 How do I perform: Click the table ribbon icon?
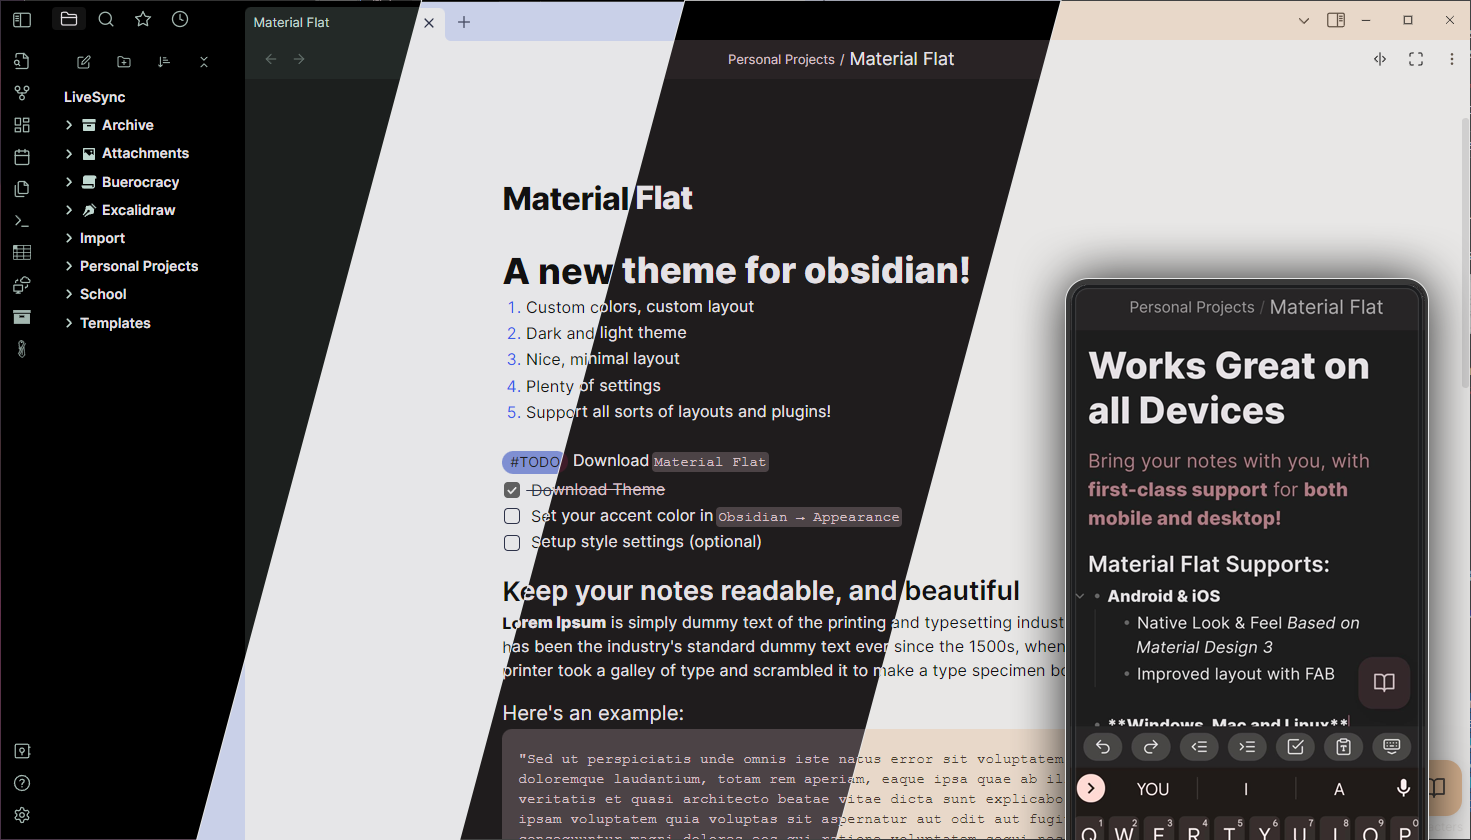tap(22, 253)
